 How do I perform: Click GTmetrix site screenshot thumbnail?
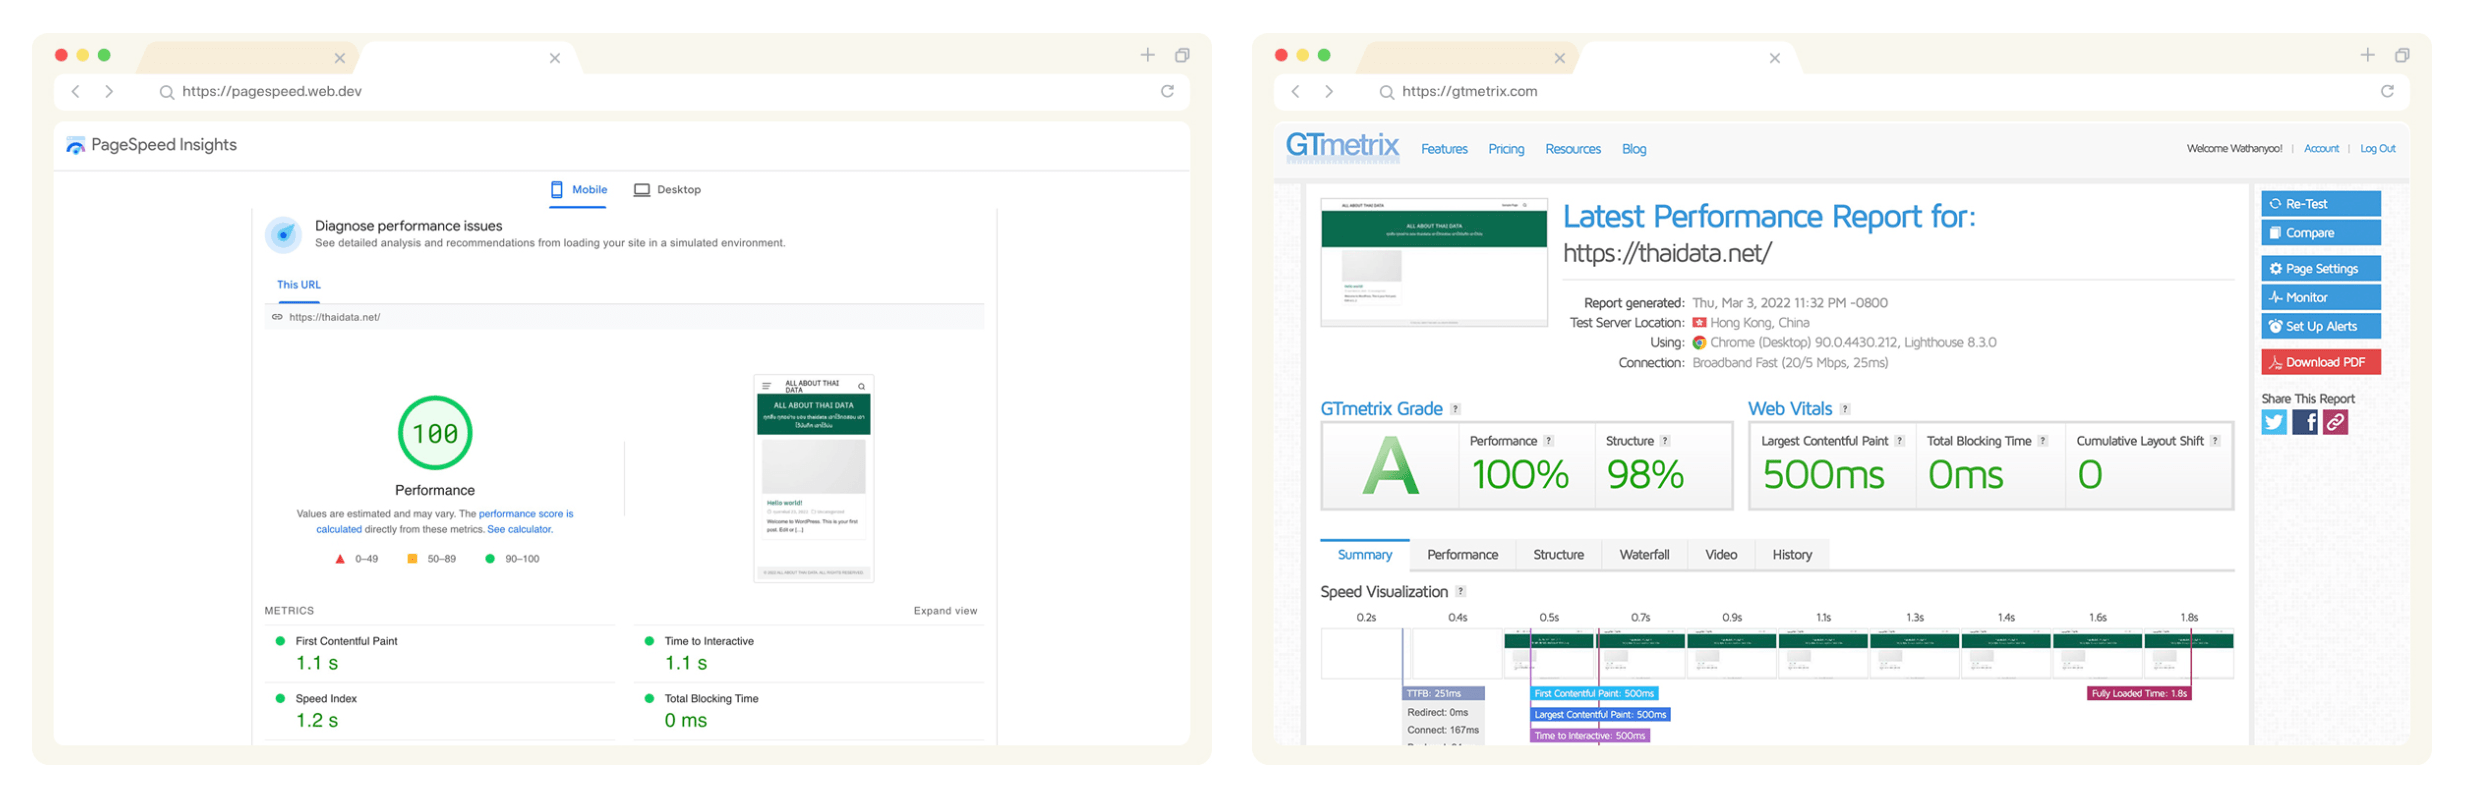tap(1434, 262)
